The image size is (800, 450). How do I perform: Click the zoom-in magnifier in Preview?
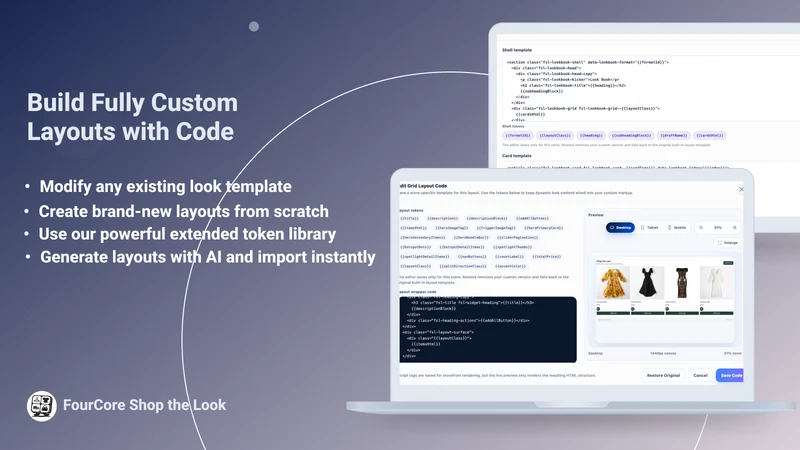pyautogui.click(x=735, y=228)
